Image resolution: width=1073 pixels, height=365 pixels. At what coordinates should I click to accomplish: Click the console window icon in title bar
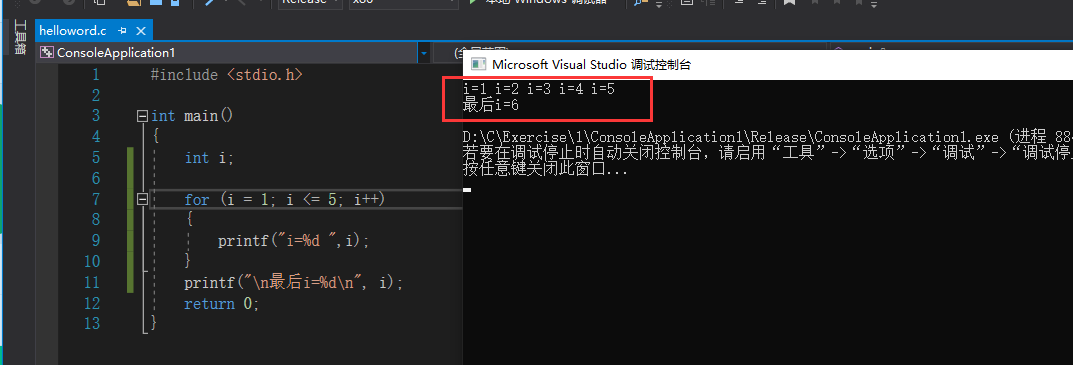coord(477,65)
